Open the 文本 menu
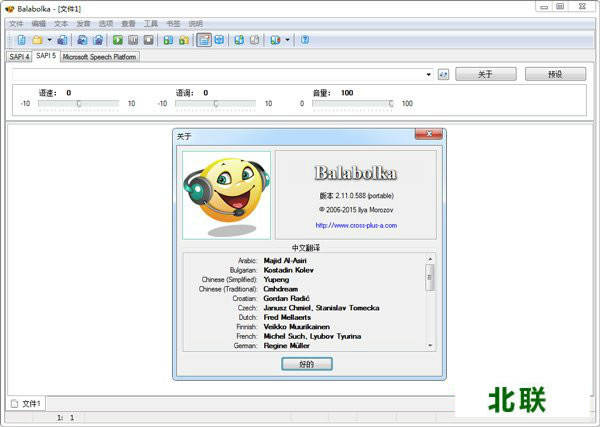Image resolution: width=600 pixels, height=427 pixels. (61, 24)
